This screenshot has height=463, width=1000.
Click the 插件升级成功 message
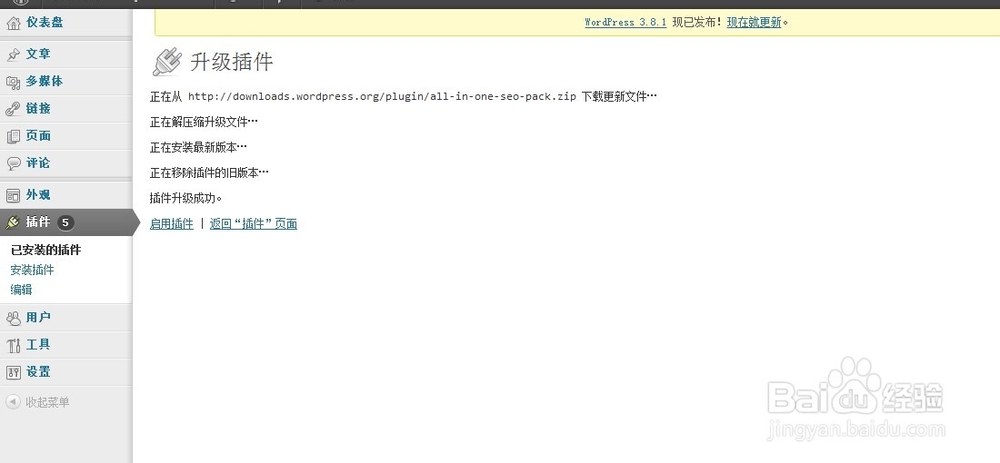click(186, 198)
